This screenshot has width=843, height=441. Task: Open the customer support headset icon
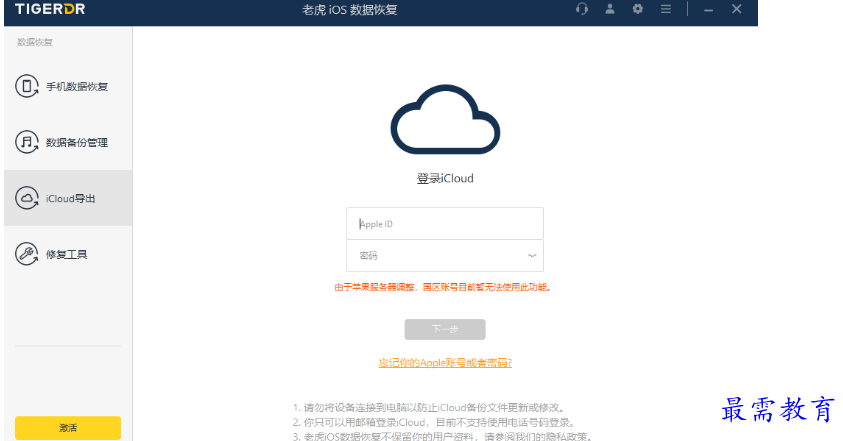coord(582,9)
